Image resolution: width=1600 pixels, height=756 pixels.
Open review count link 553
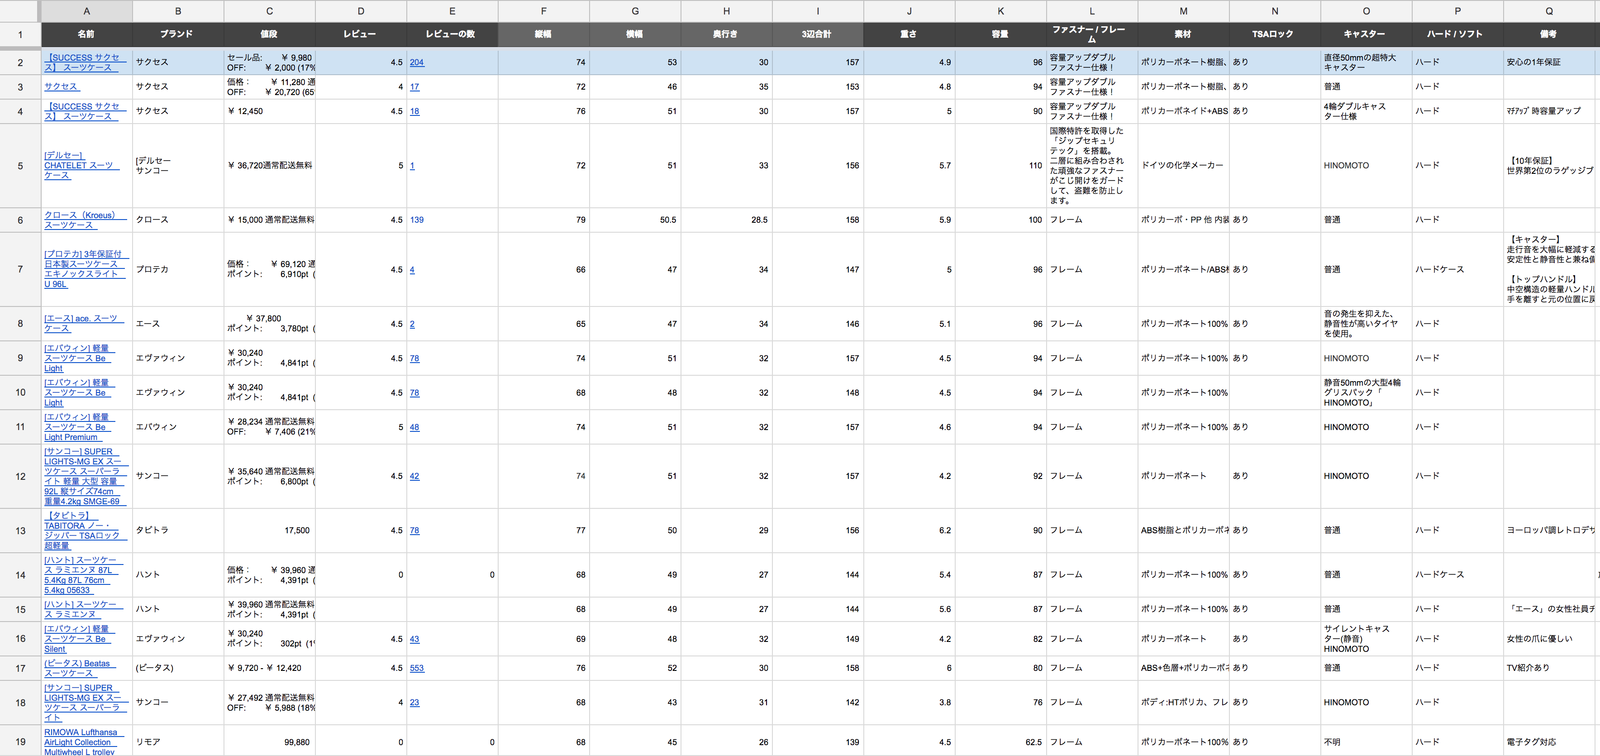pyautogui.click(x=417, y=668)
